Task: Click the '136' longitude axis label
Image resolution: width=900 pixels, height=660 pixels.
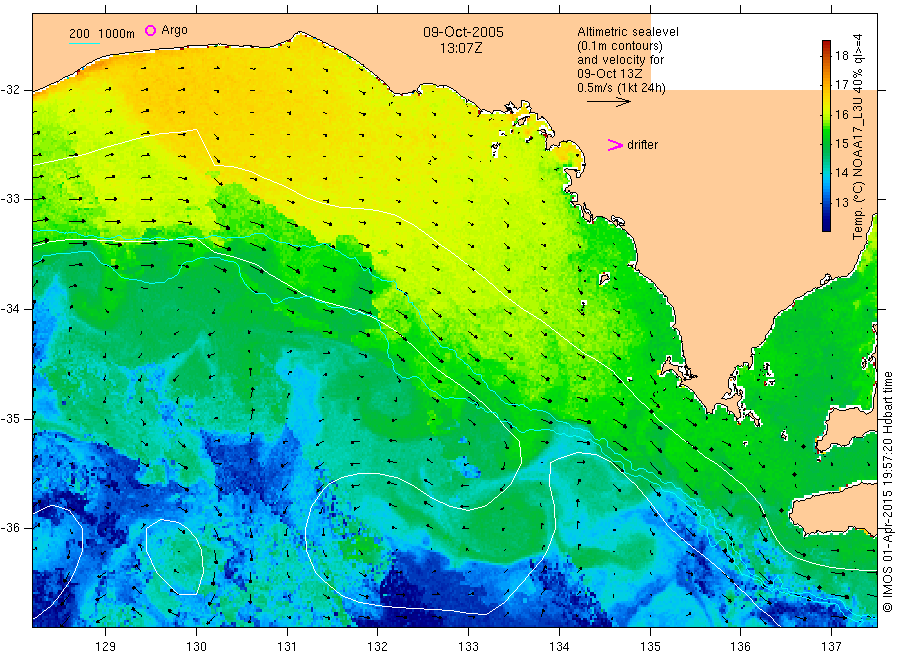Action: [x=740, y=646]
